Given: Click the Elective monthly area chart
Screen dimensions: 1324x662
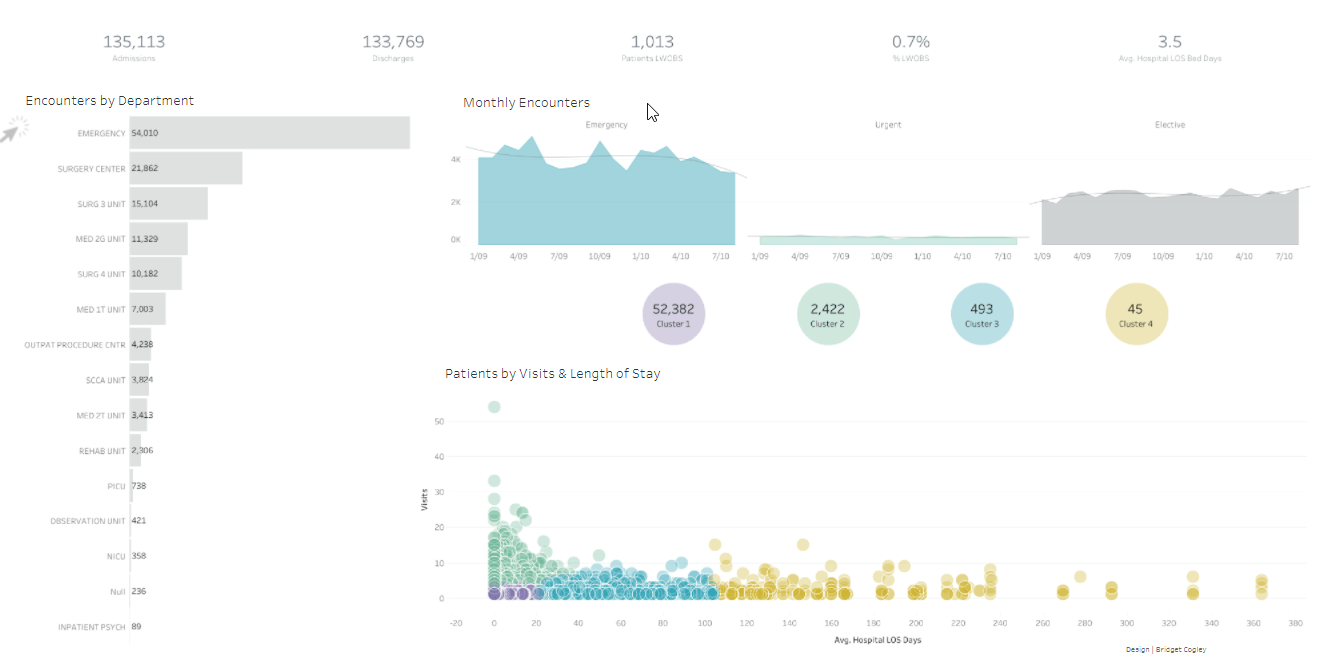Looking at the screenshot, I should 1170,217.
